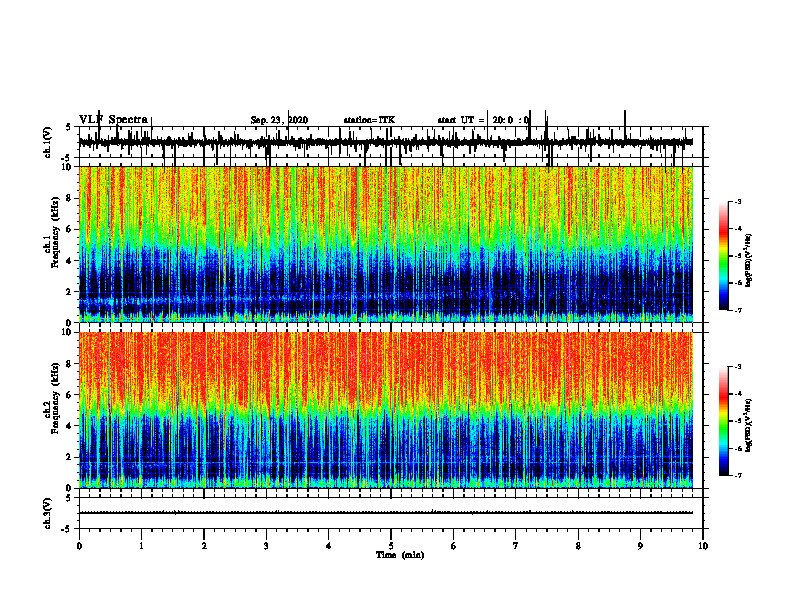Click the "8" kHz tick on ch.1 axis
The image size is (792, 612).
(70, 198)
